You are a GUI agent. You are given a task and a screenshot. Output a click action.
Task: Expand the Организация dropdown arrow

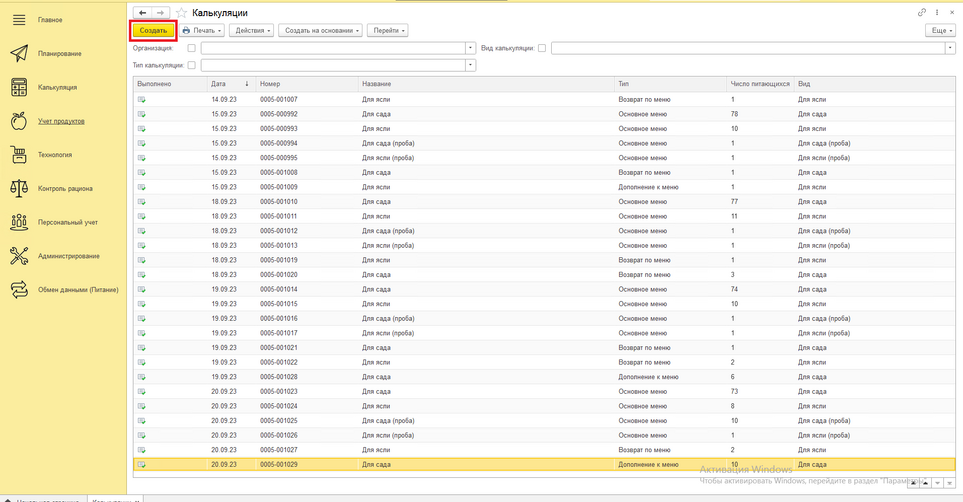tap(471, 48)
